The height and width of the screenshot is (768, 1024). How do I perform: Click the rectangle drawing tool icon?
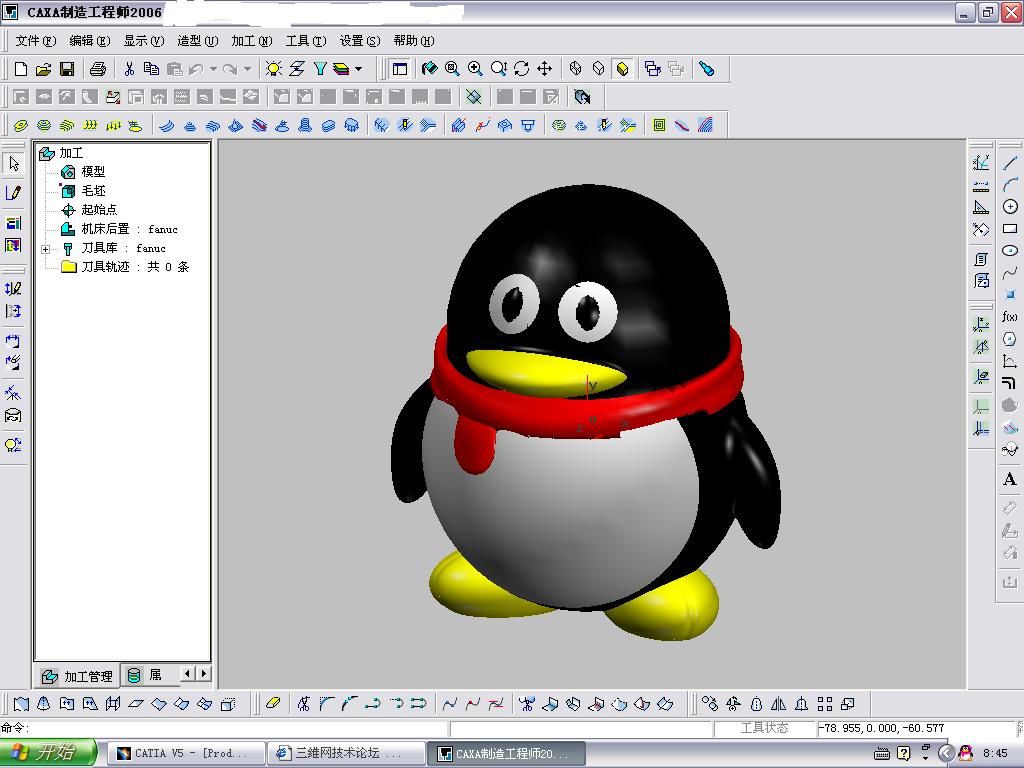pos(1010,229)
